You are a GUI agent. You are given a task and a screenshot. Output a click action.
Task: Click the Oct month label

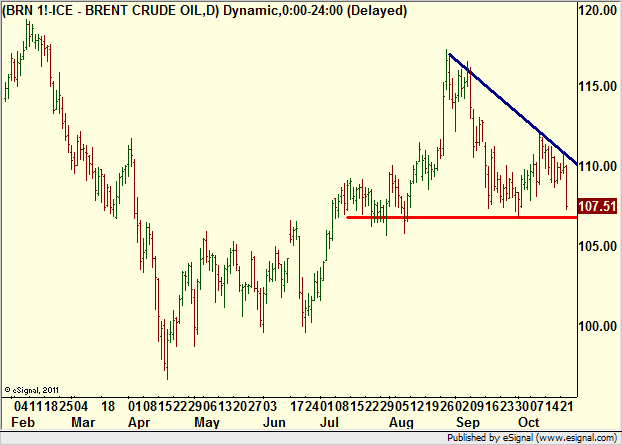click(529, 422)
